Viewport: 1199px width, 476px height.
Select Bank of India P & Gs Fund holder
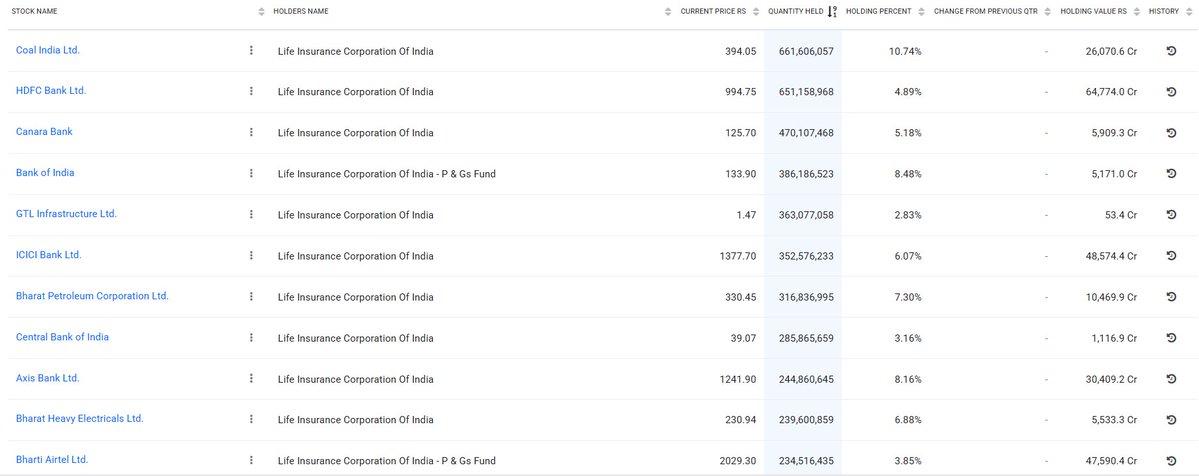click(x=386, y=174)
